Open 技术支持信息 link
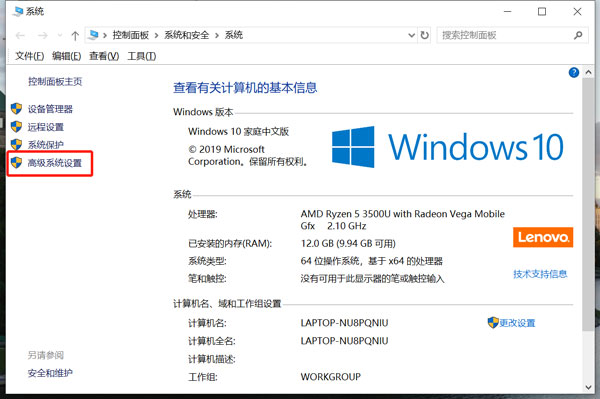 540,274
